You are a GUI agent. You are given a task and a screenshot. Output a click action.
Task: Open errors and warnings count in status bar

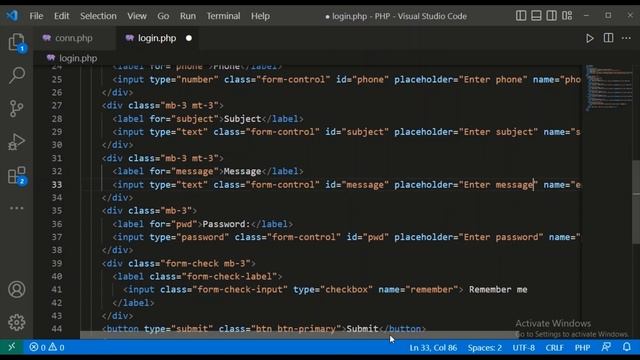(x=47, y=347)
